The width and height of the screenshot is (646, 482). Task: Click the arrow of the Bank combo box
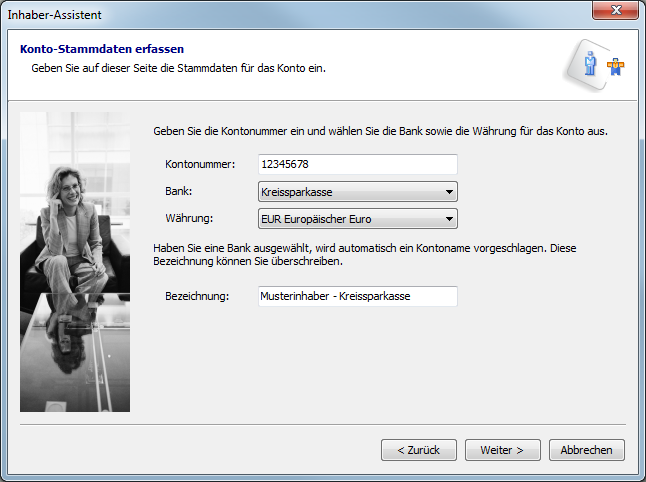(450, 192)
